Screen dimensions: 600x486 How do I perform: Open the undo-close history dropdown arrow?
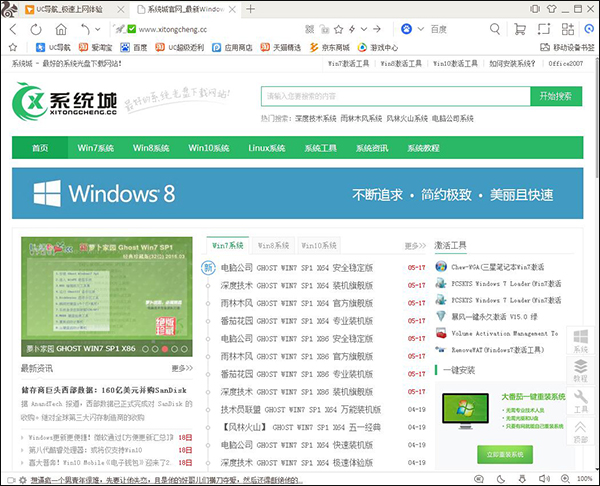coord(98,29)
